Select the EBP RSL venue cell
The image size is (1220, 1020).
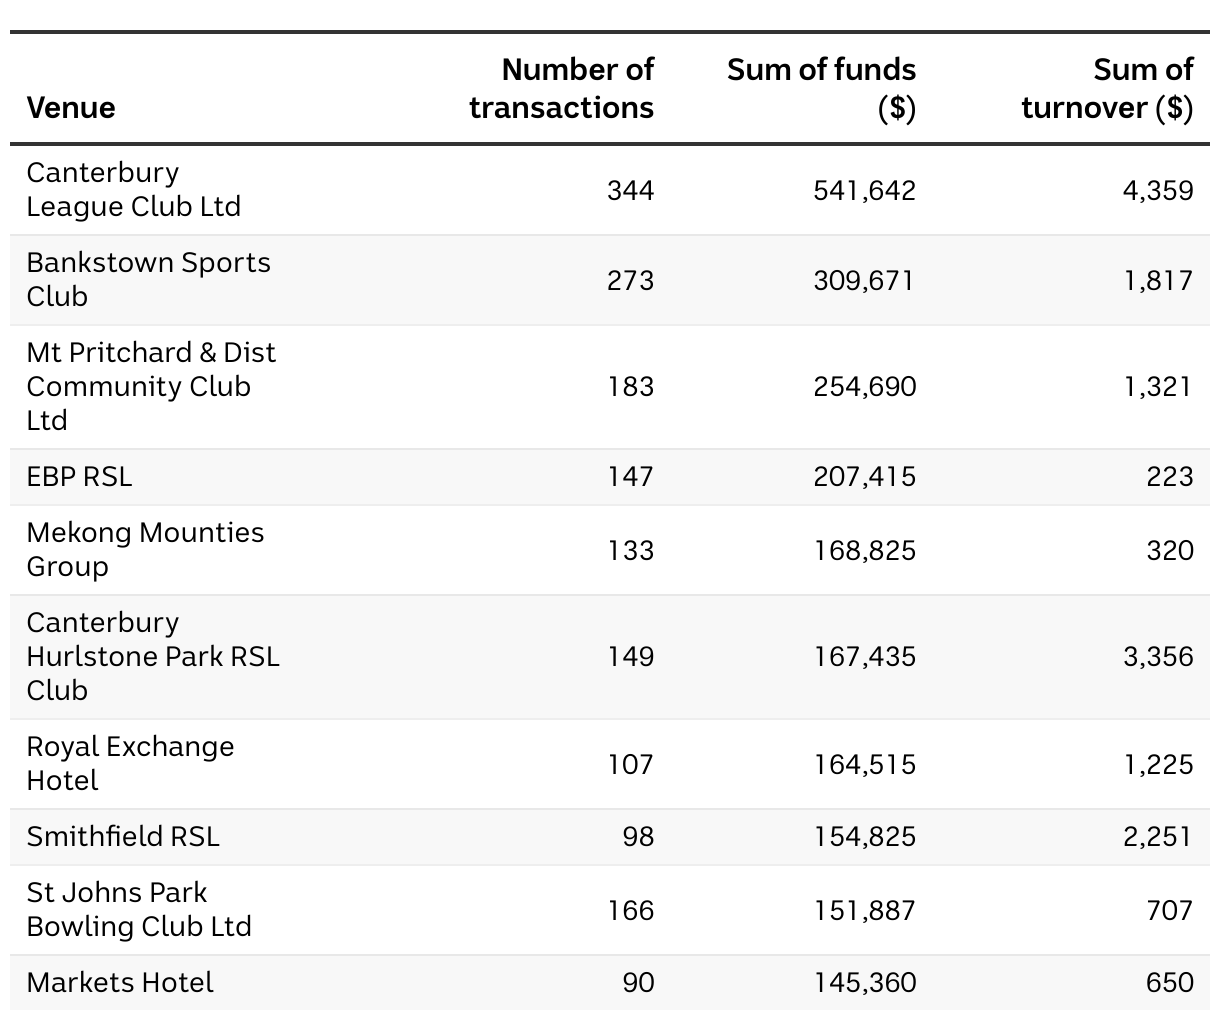(79, 476)
